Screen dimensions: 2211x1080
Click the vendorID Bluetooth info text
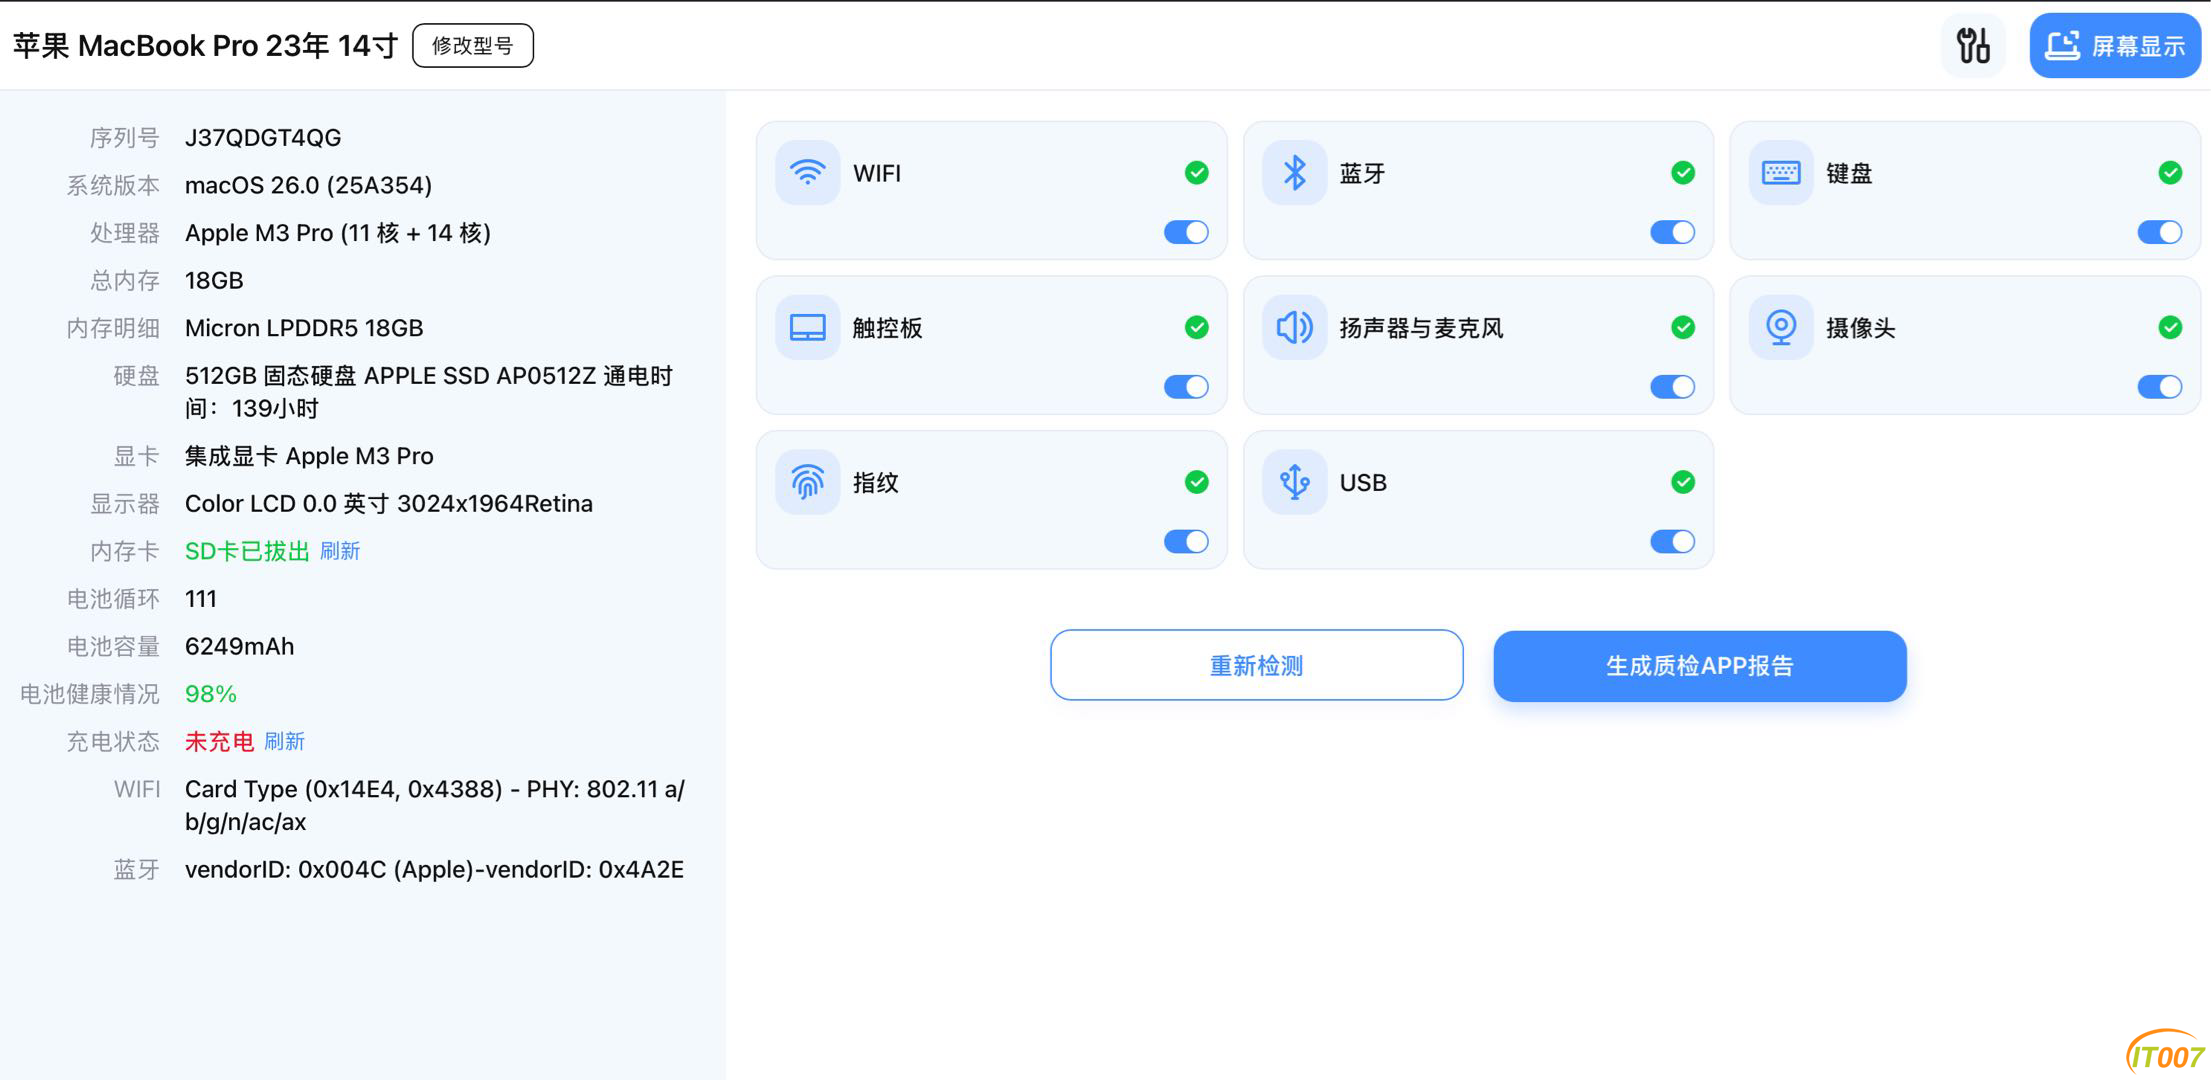click(x=435, y=870)
